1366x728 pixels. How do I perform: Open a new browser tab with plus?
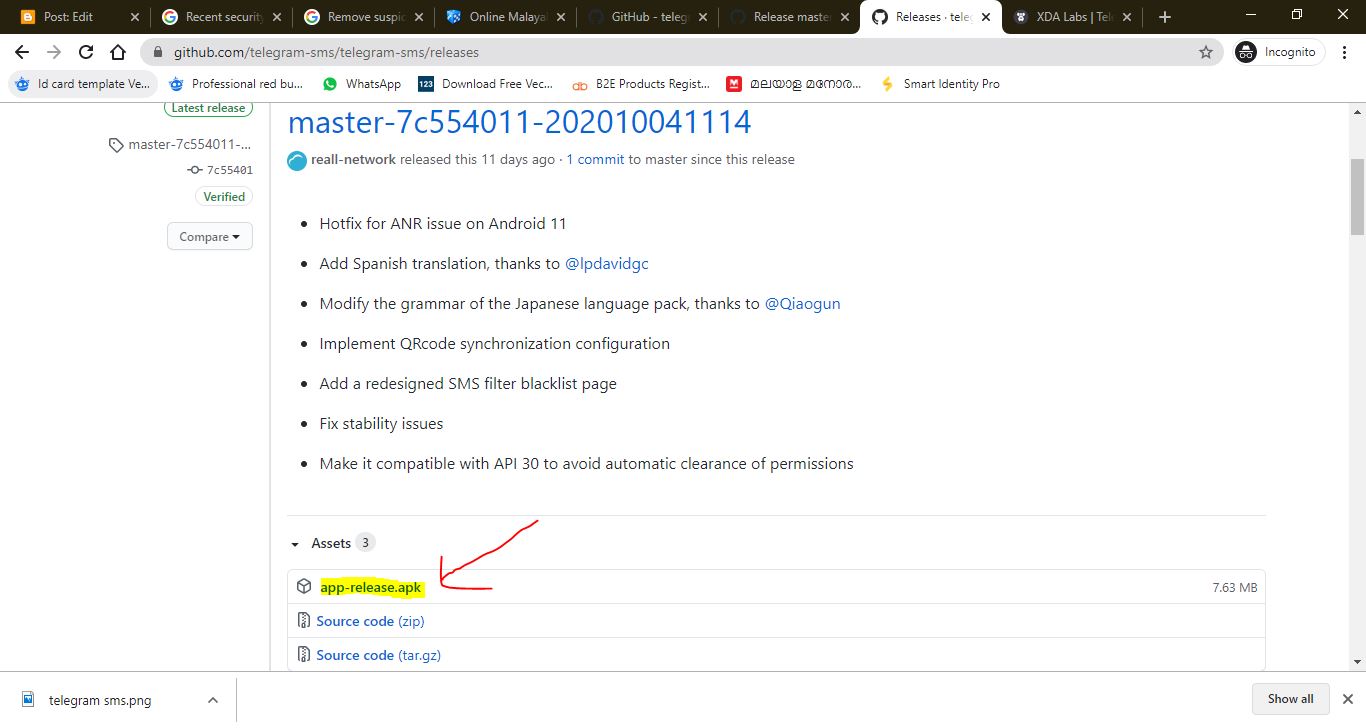click(1164, 17)
